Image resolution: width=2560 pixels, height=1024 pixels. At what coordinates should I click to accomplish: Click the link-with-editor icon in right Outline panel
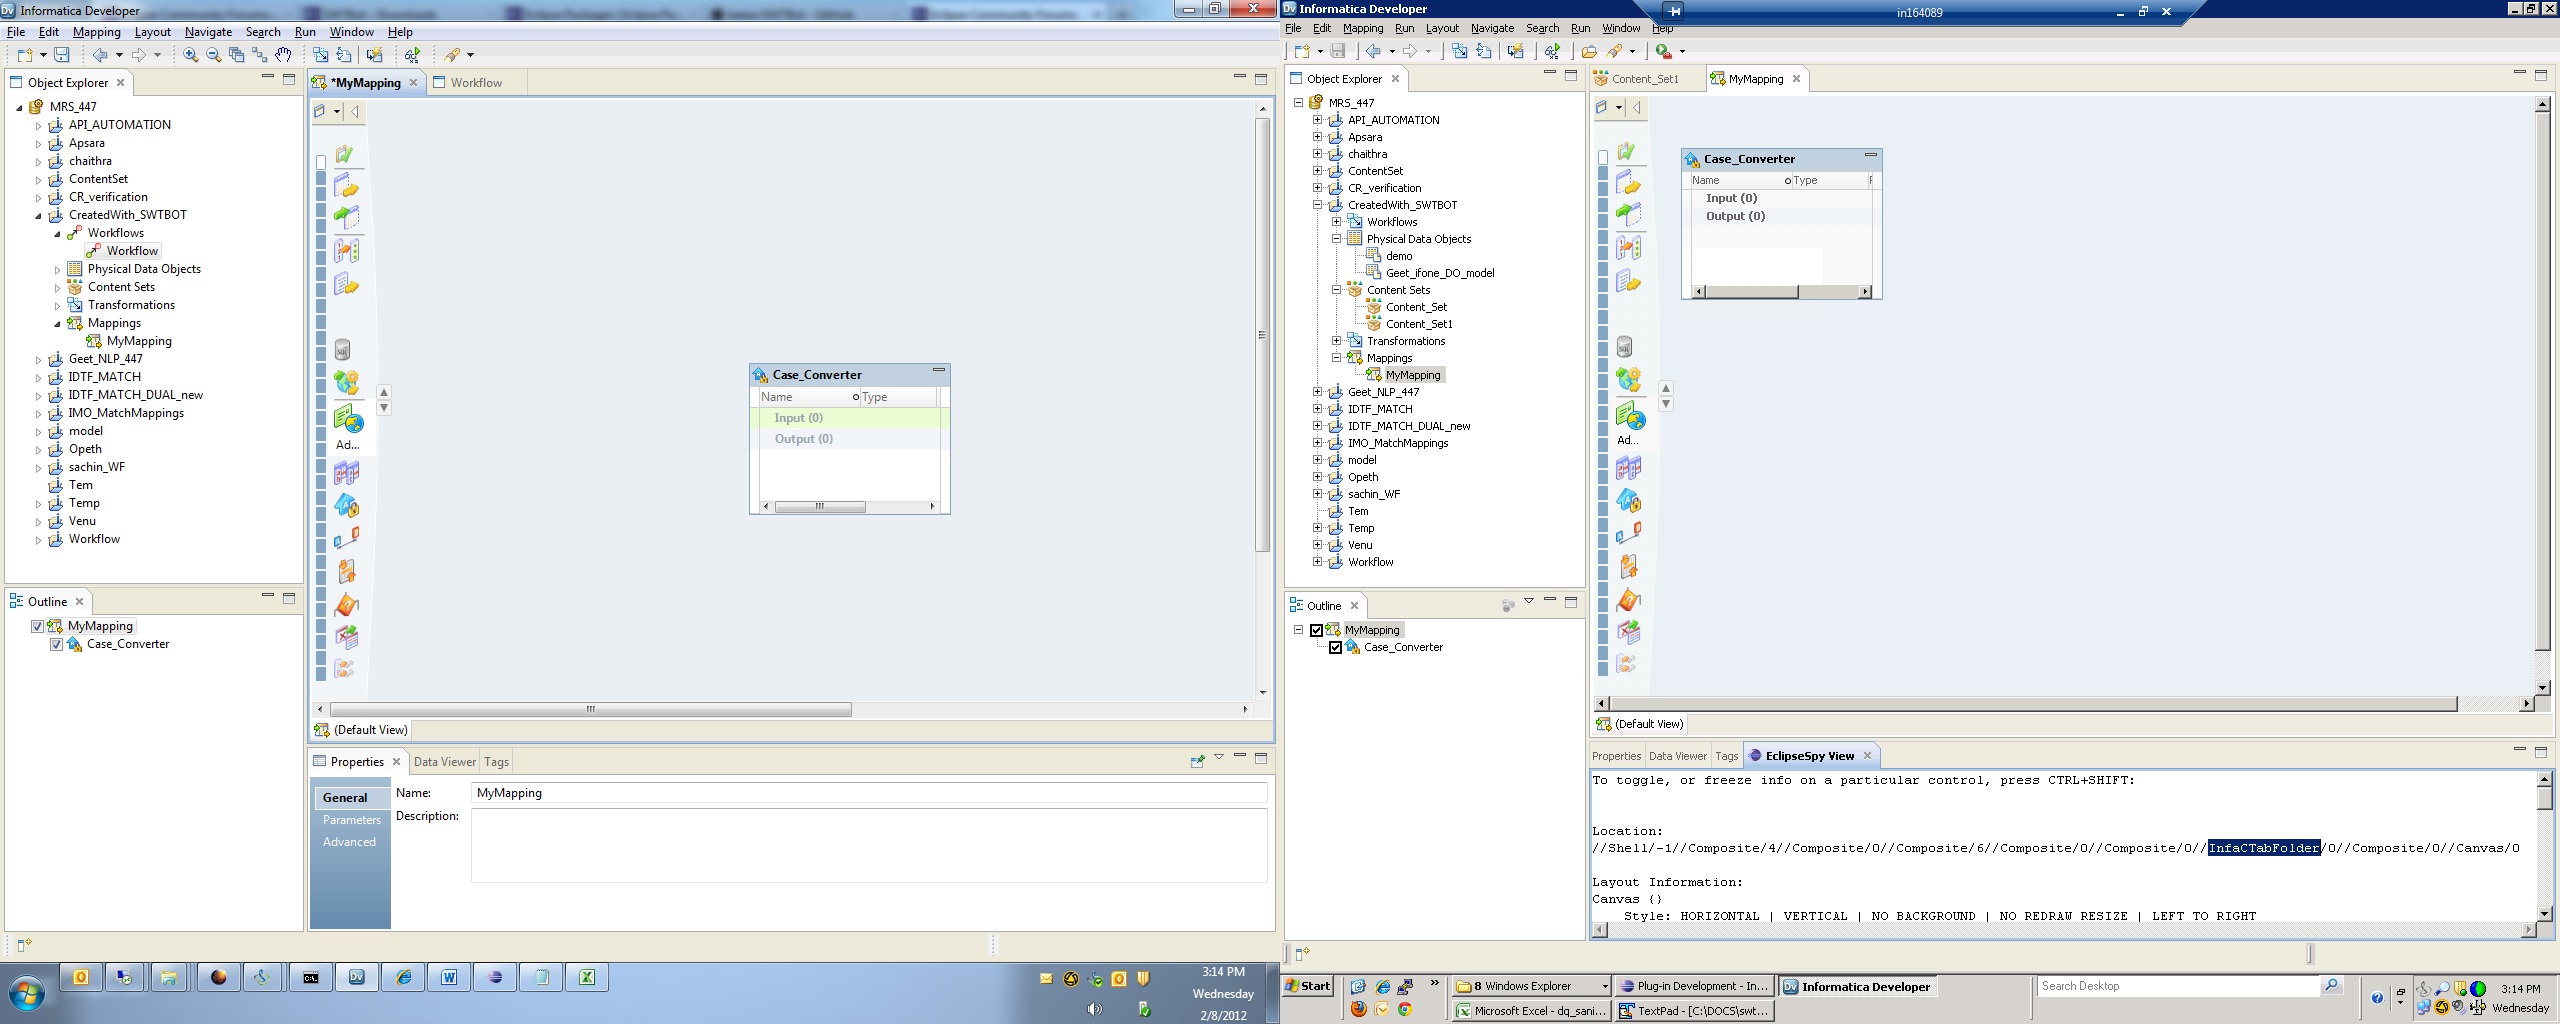[x=1507, y=605]
